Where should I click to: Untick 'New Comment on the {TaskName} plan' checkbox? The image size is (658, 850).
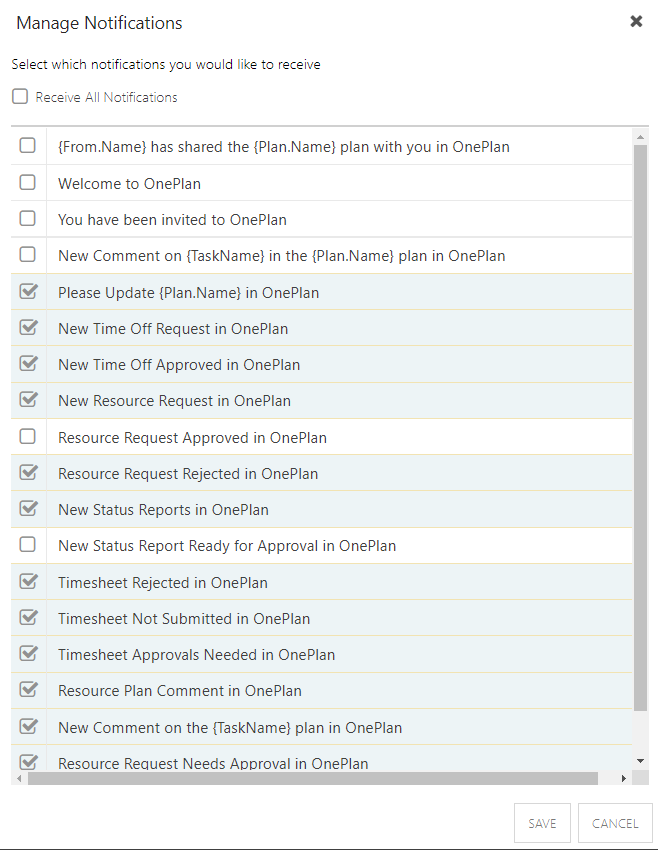pos(28,726)
